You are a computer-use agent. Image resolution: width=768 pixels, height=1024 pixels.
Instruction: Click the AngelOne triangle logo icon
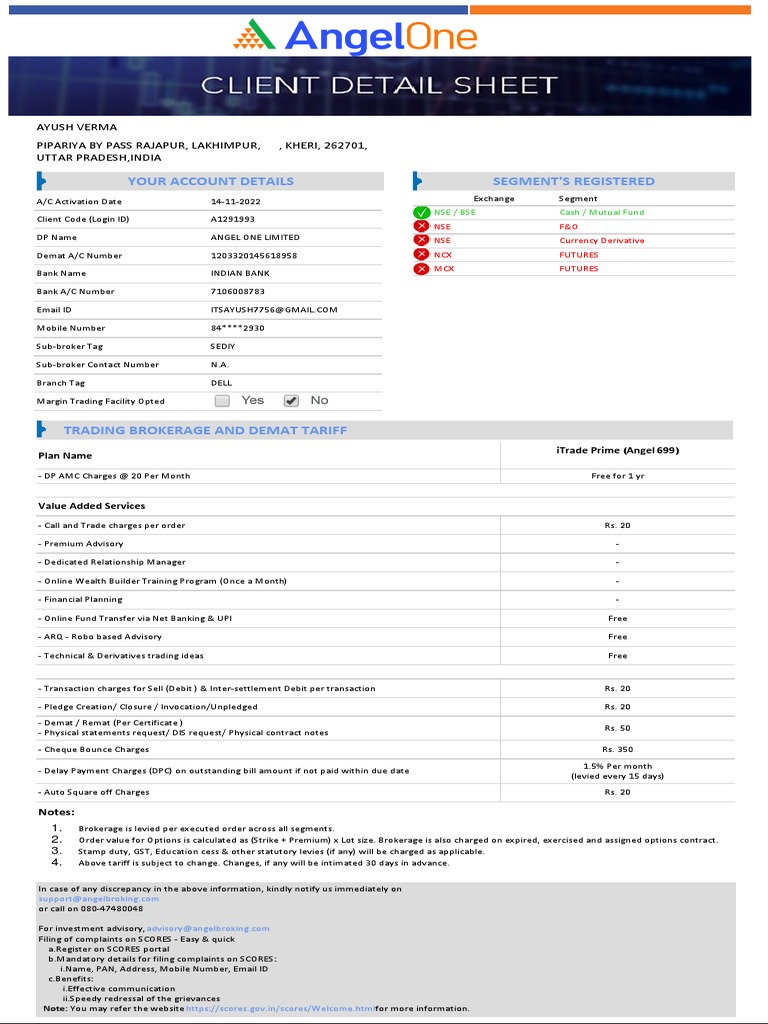click(253, 35)
